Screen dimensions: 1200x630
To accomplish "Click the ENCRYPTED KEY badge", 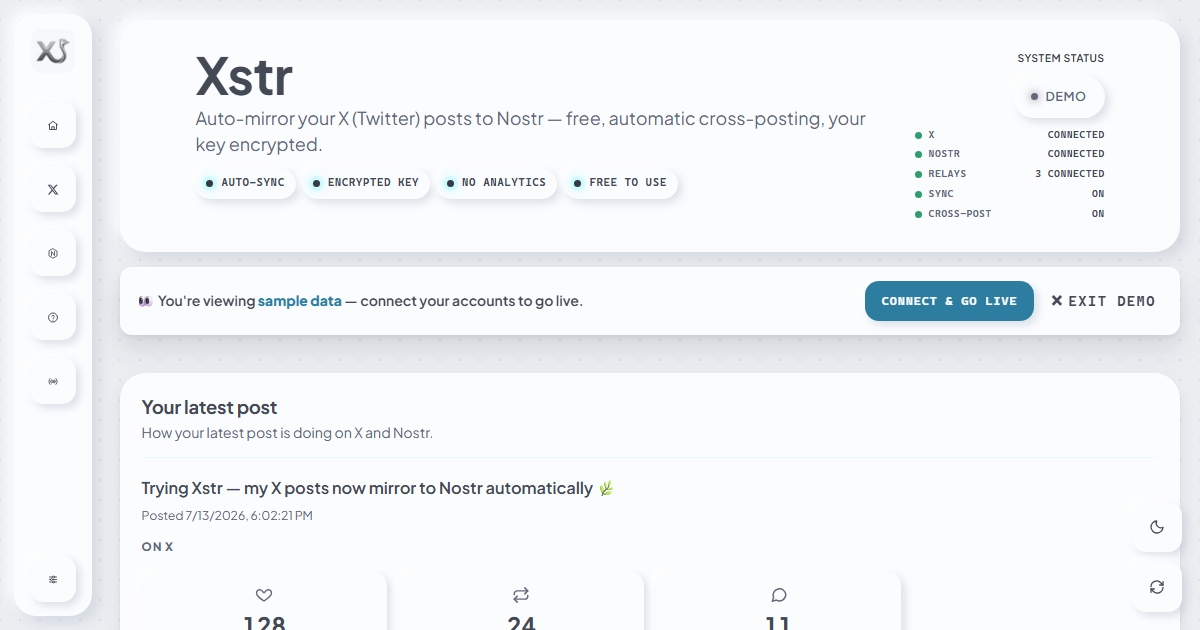I will coord(366,183).
